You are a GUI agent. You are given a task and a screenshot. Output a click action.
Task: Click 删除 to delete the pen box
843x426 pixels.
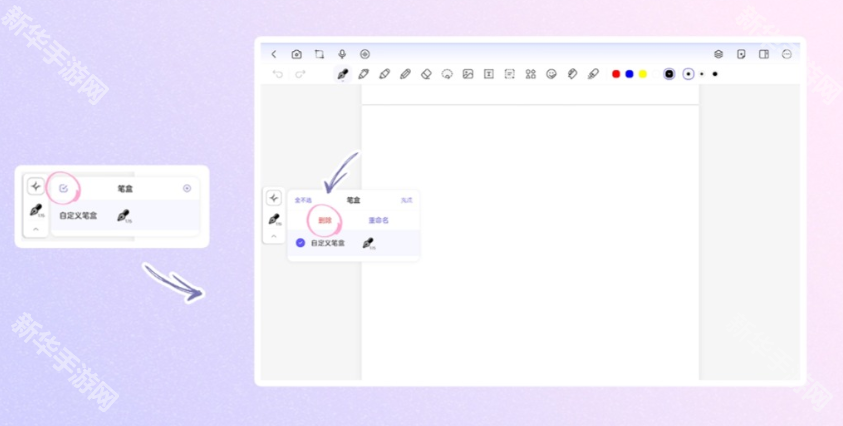coord(324,221)
